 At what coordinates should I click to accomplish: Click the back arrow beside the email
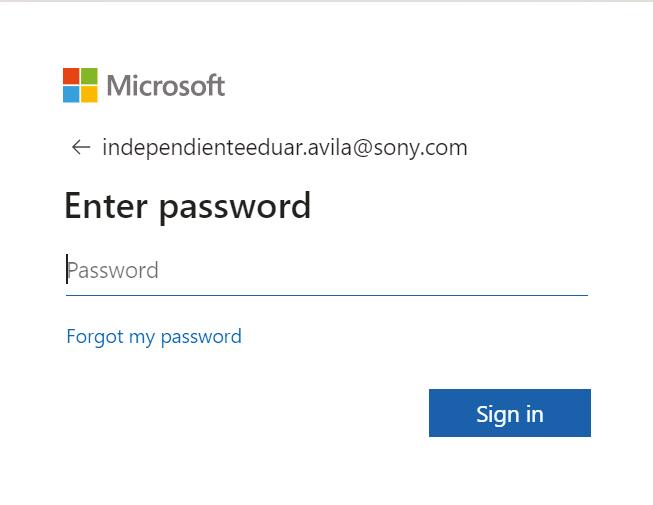coord(81,148)
